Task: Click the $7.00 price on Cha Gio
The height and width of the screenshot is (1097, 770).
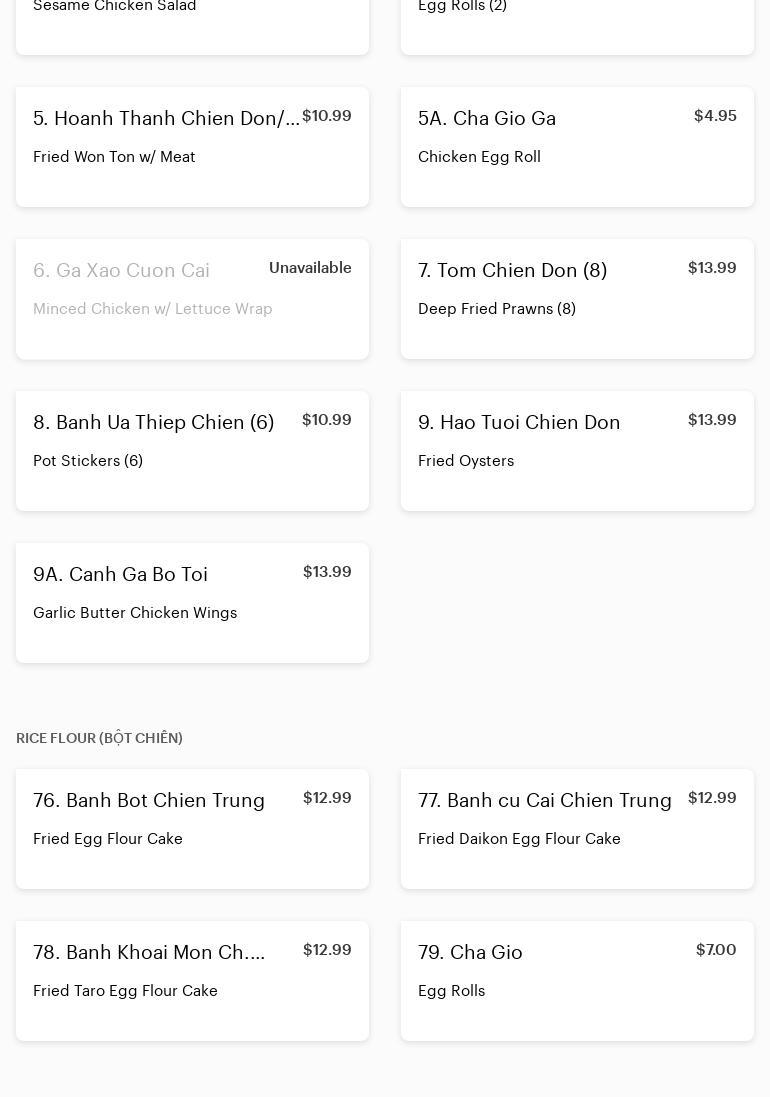Action: [x=716, y=950]
